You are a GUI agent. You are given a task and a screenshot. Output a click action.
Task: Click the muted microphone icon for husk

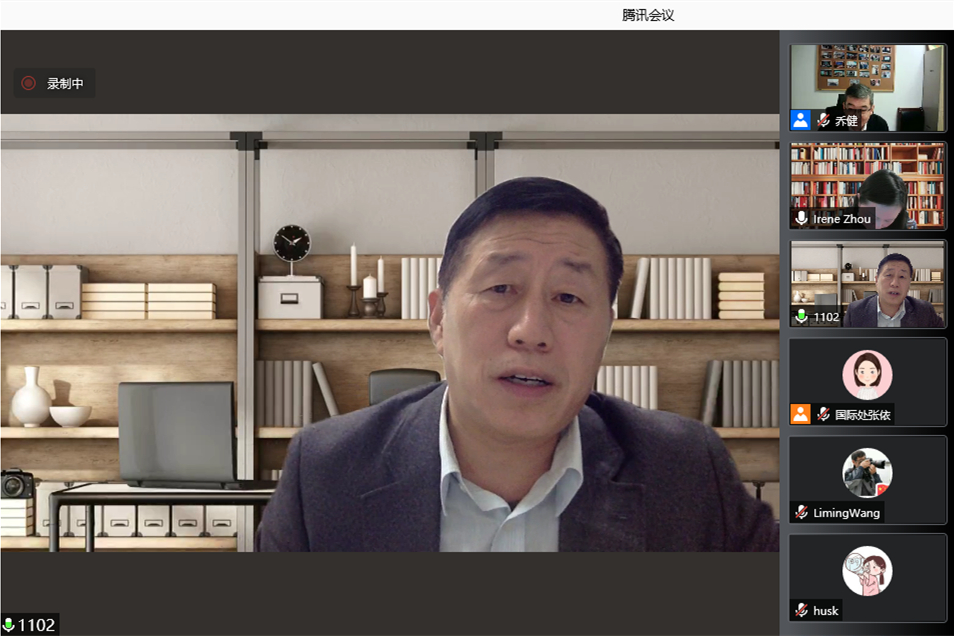[x=801, y=610]
